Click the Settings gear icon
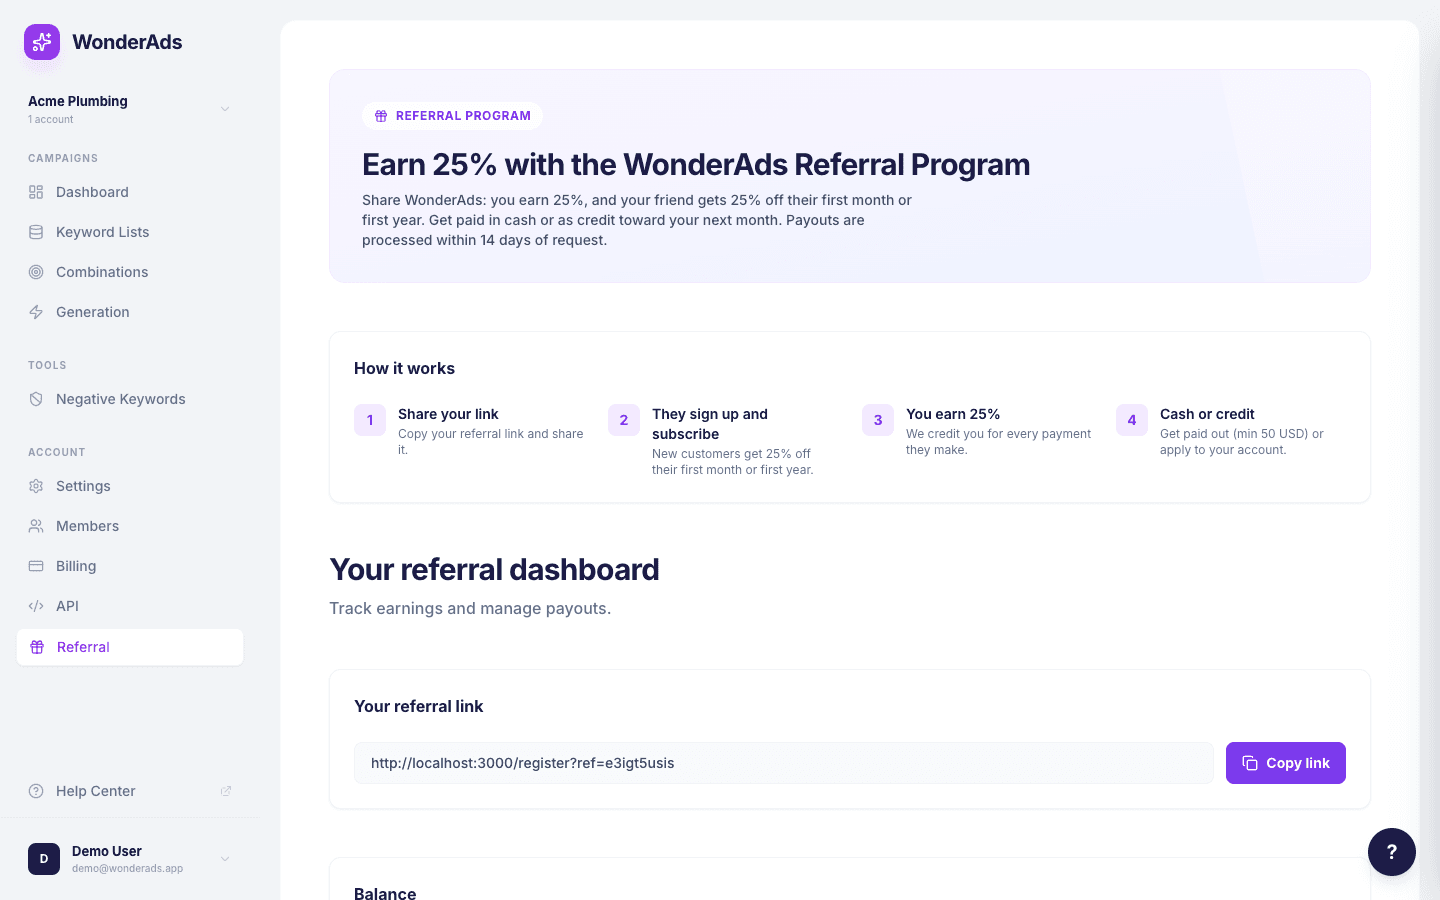 click(x=35, y=486)
